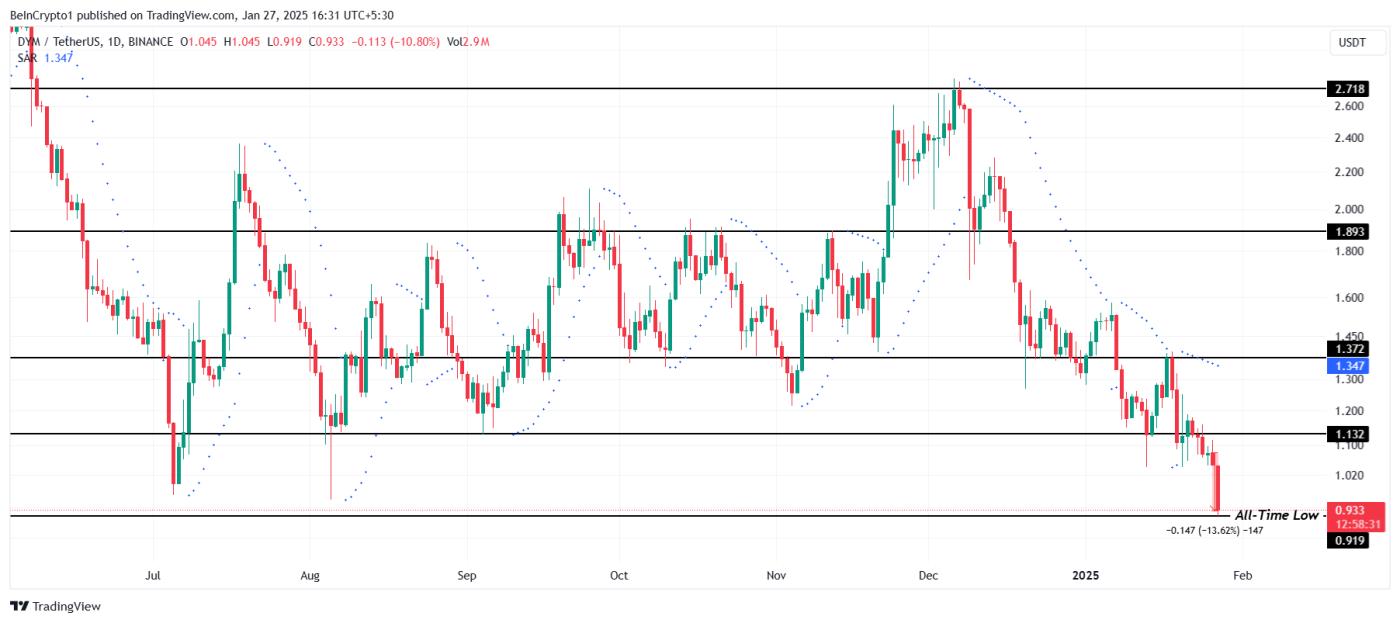Click the 1.200 price axis tick

pos(1349,411)
